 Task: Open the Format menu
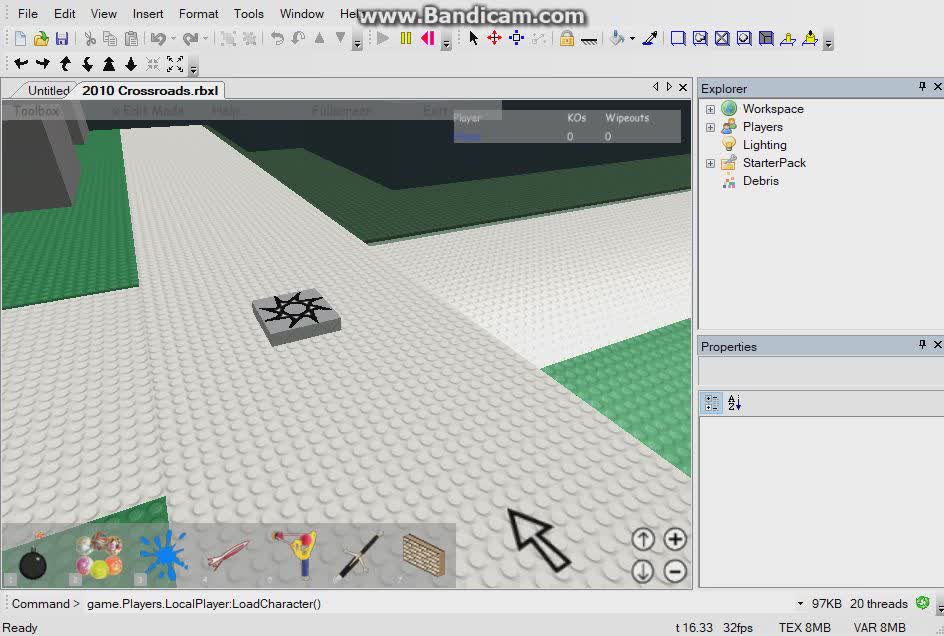click(198, 13)
